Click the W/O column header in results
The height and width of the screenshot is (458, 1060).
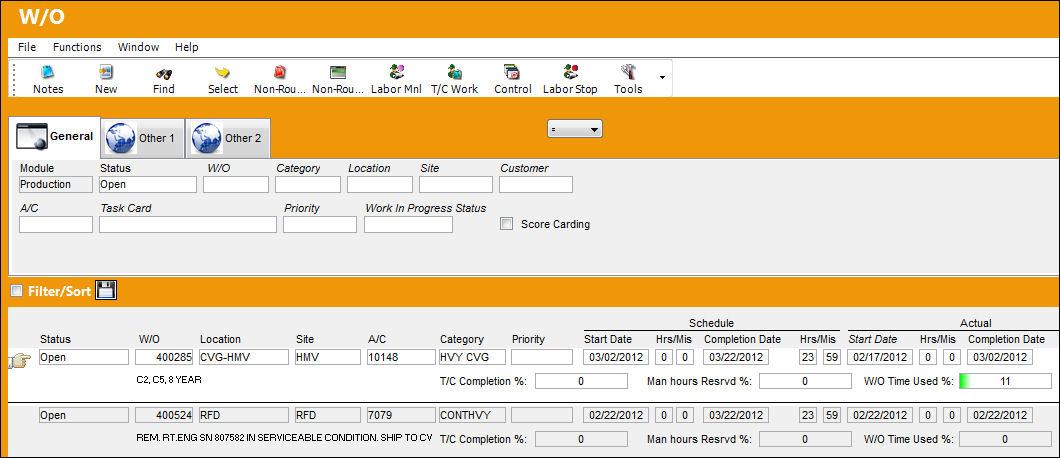[x=149, y=340]
